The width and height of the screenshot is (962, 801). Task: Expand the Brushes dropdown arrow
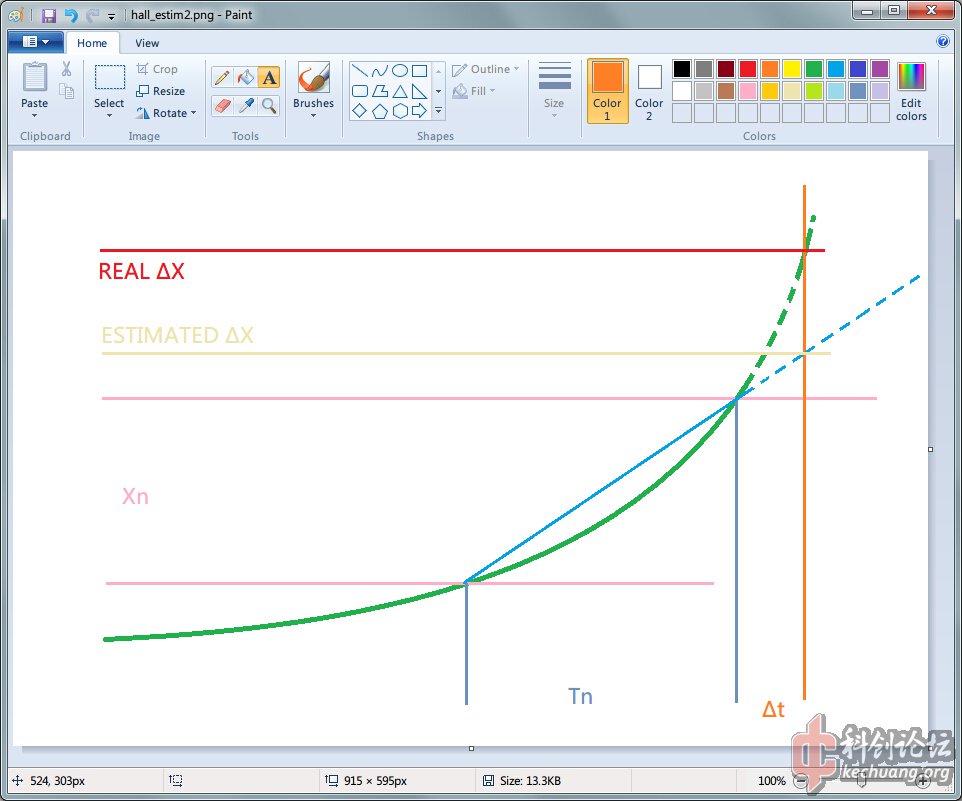313,116
